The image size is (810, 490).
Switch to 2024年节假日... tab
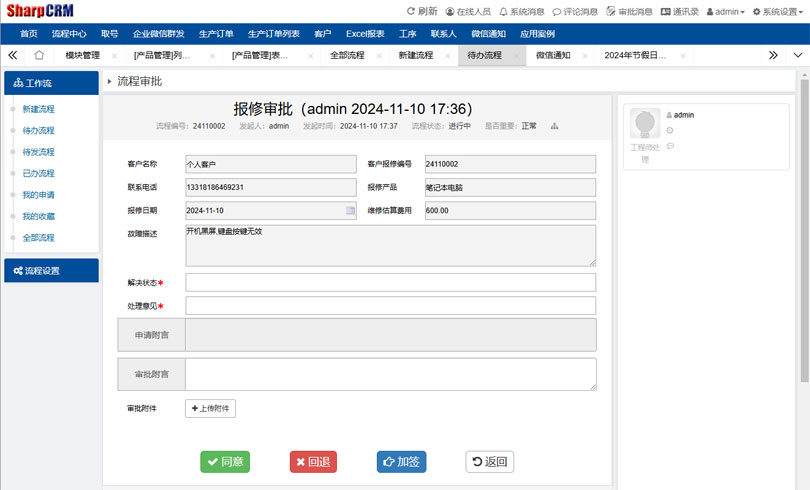click(635, 55)
